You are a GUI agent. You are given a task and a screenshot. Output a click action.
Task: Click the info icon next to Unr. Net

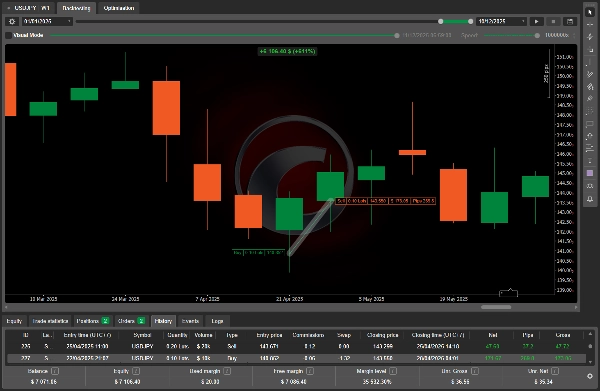click(555, 371)
